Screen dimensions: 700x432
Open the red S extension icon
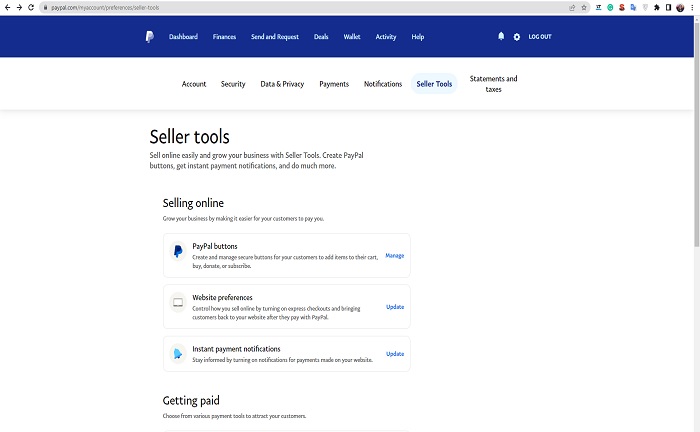tap(621, 8)
